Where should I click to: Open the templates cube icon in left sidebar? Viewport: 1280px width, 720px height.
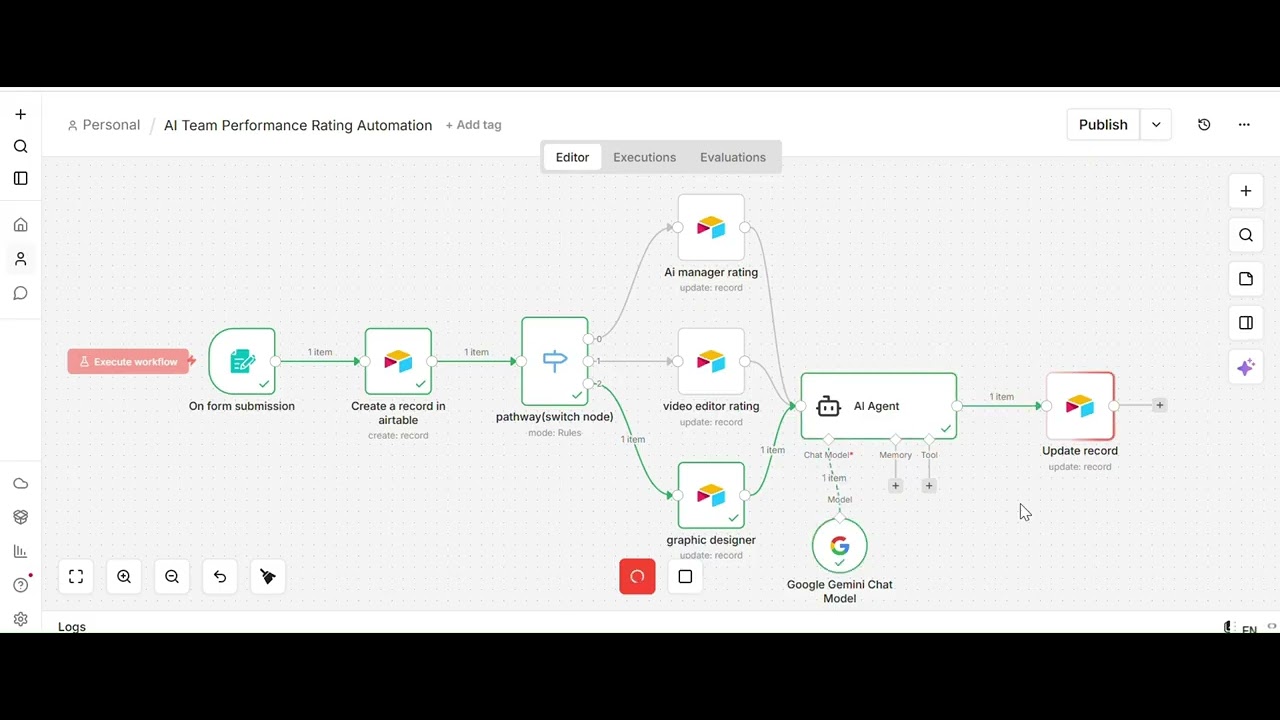pyautogui.click(x=20, y=517)
